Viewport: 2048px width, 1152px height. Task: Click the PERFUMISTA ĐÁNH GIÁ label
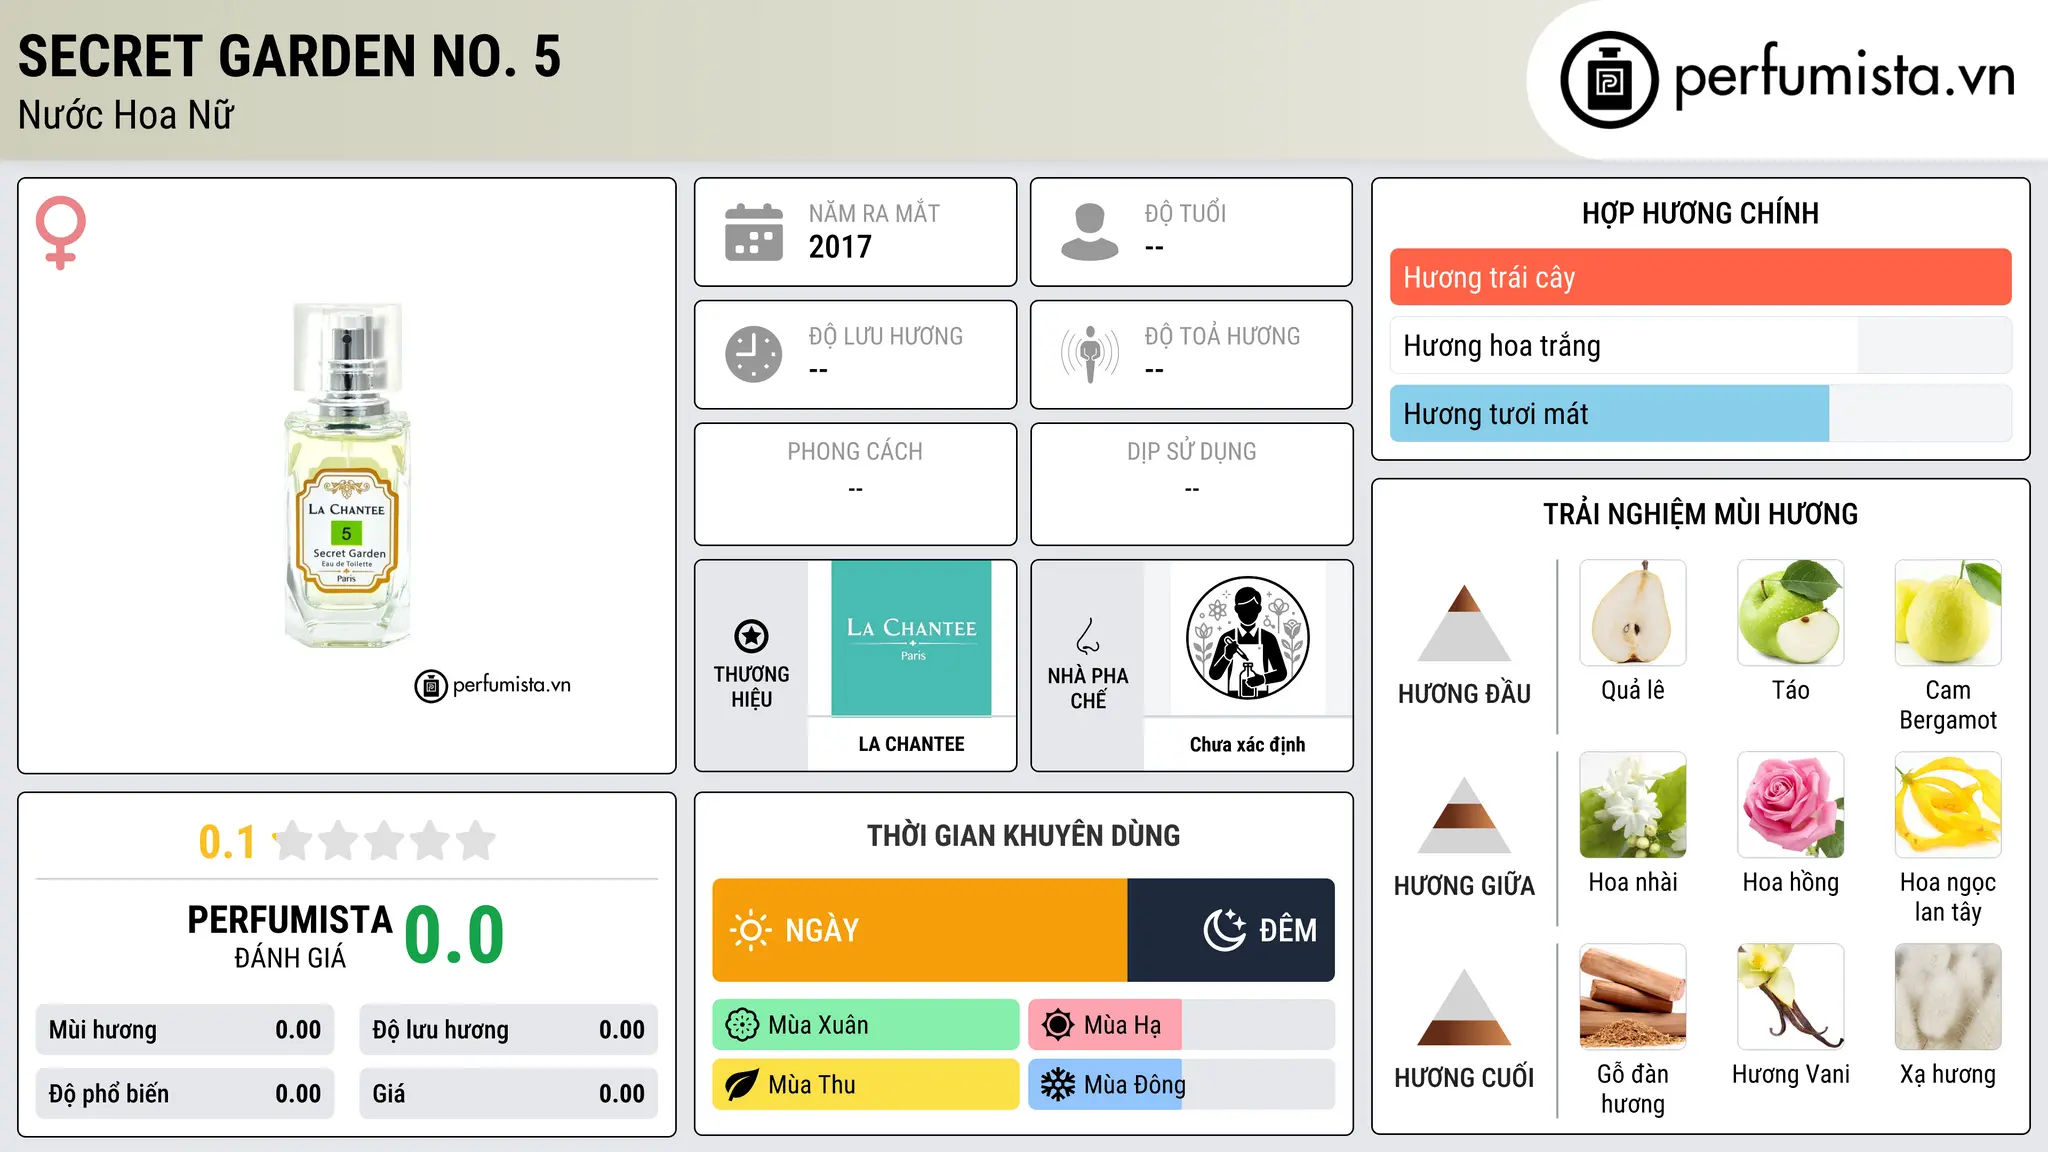290,936
